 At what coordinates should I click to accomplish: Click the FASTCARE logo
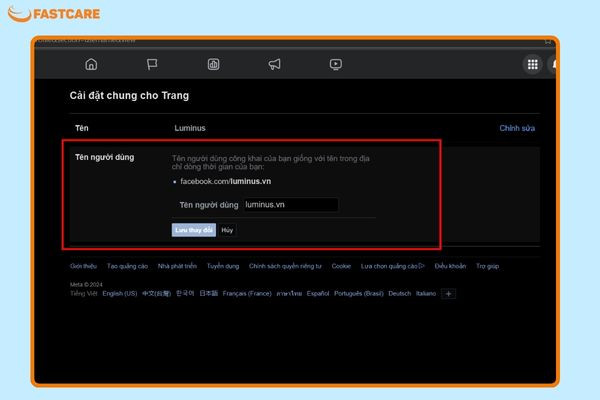click(54, 14)
